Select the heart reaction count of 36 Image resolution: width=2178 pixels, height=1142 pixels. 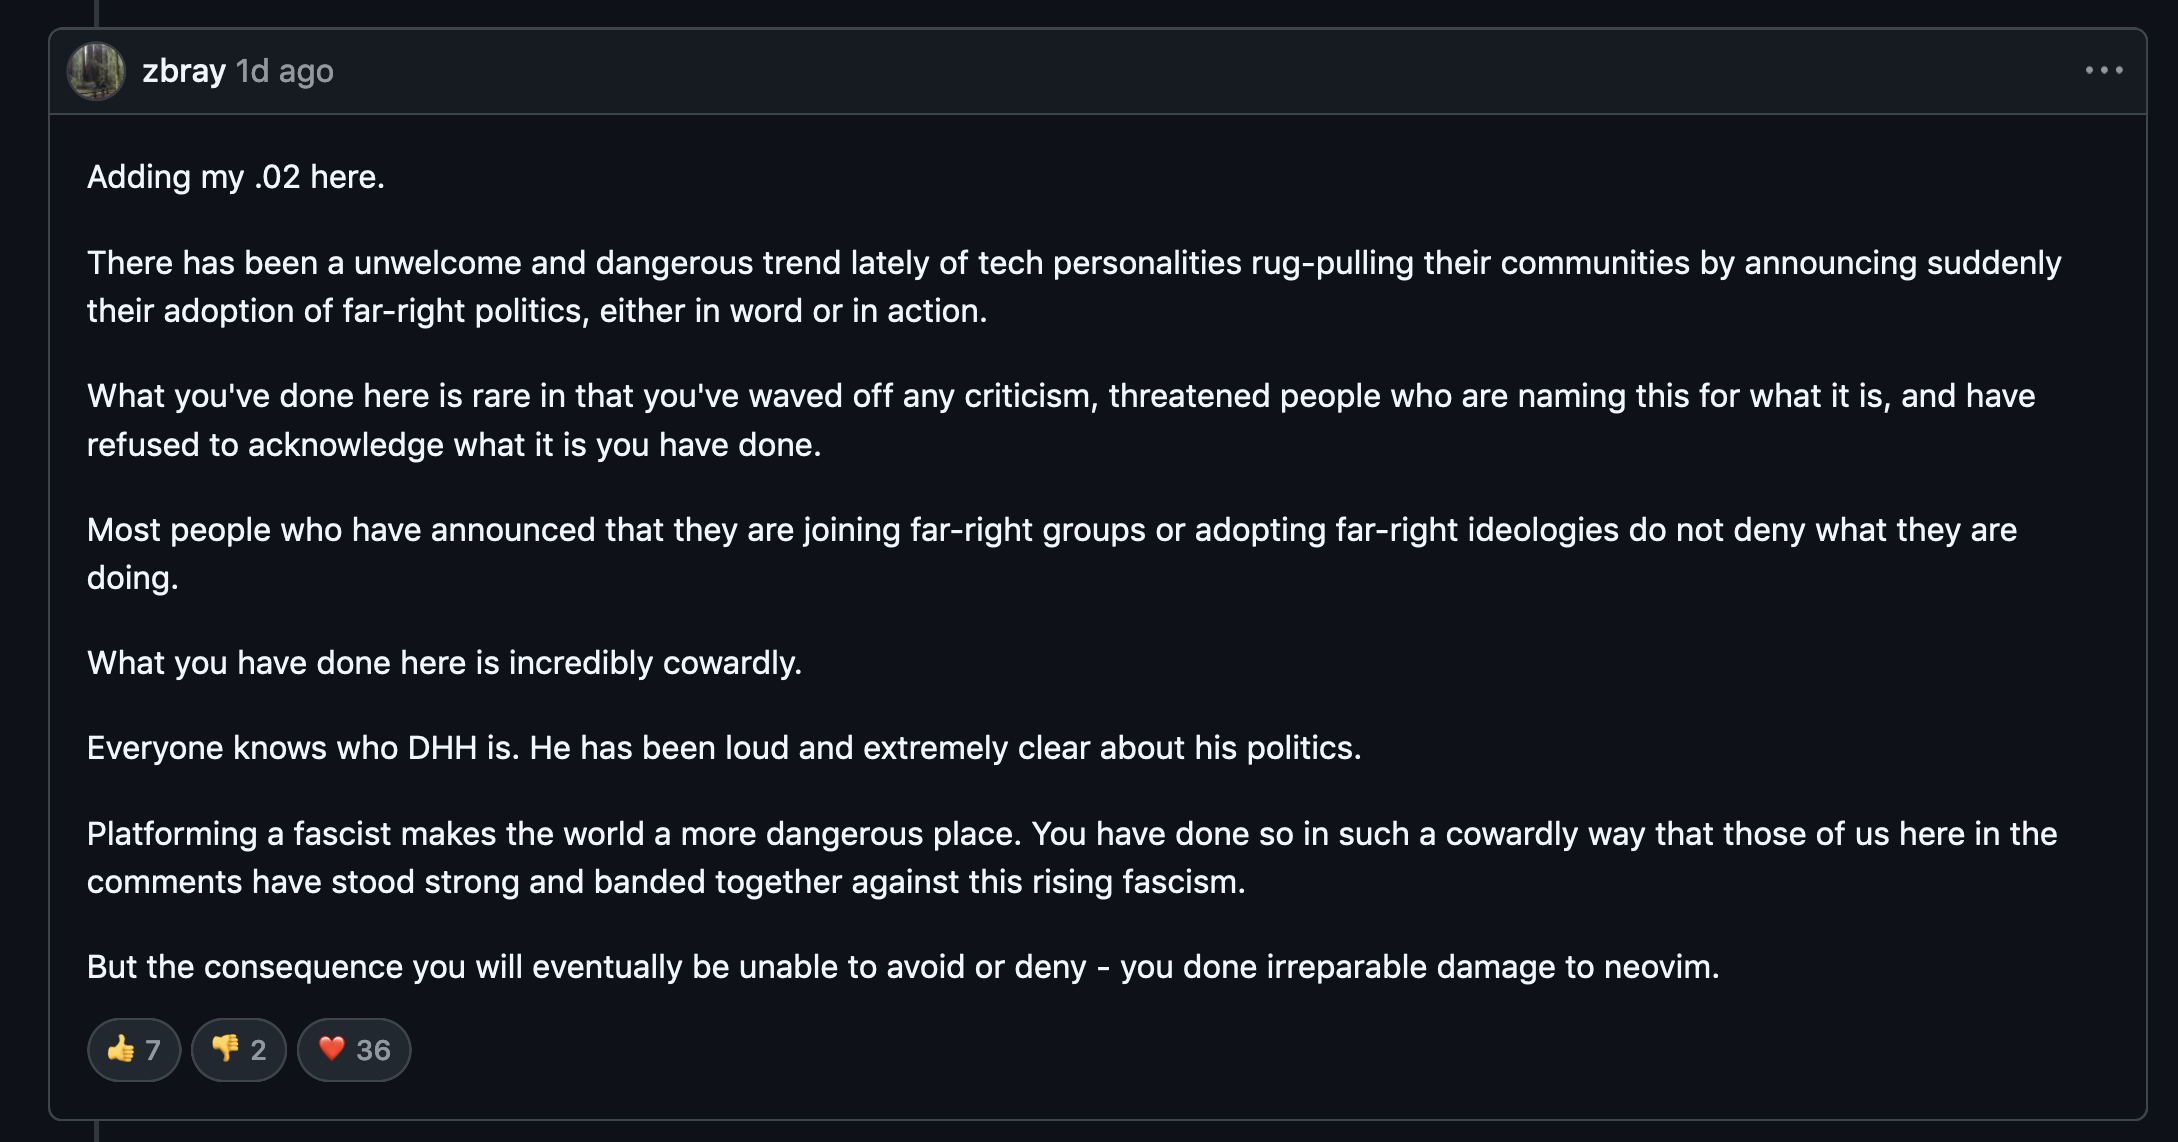[373, 1050]
